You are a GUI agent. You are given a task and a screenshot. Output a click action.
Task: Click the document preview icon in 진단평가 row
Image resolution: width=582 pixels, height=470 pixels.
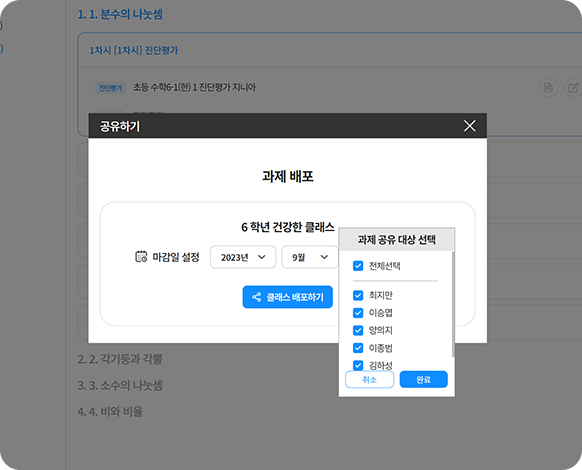click(548, 88)
